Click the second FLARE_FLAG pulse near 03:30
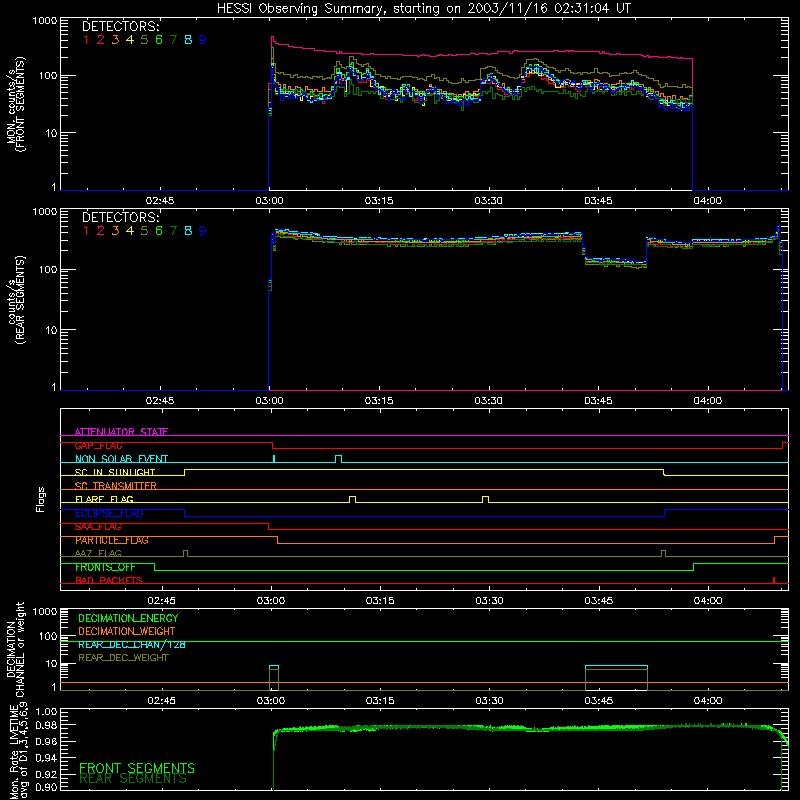 click(x=485, y=499)
